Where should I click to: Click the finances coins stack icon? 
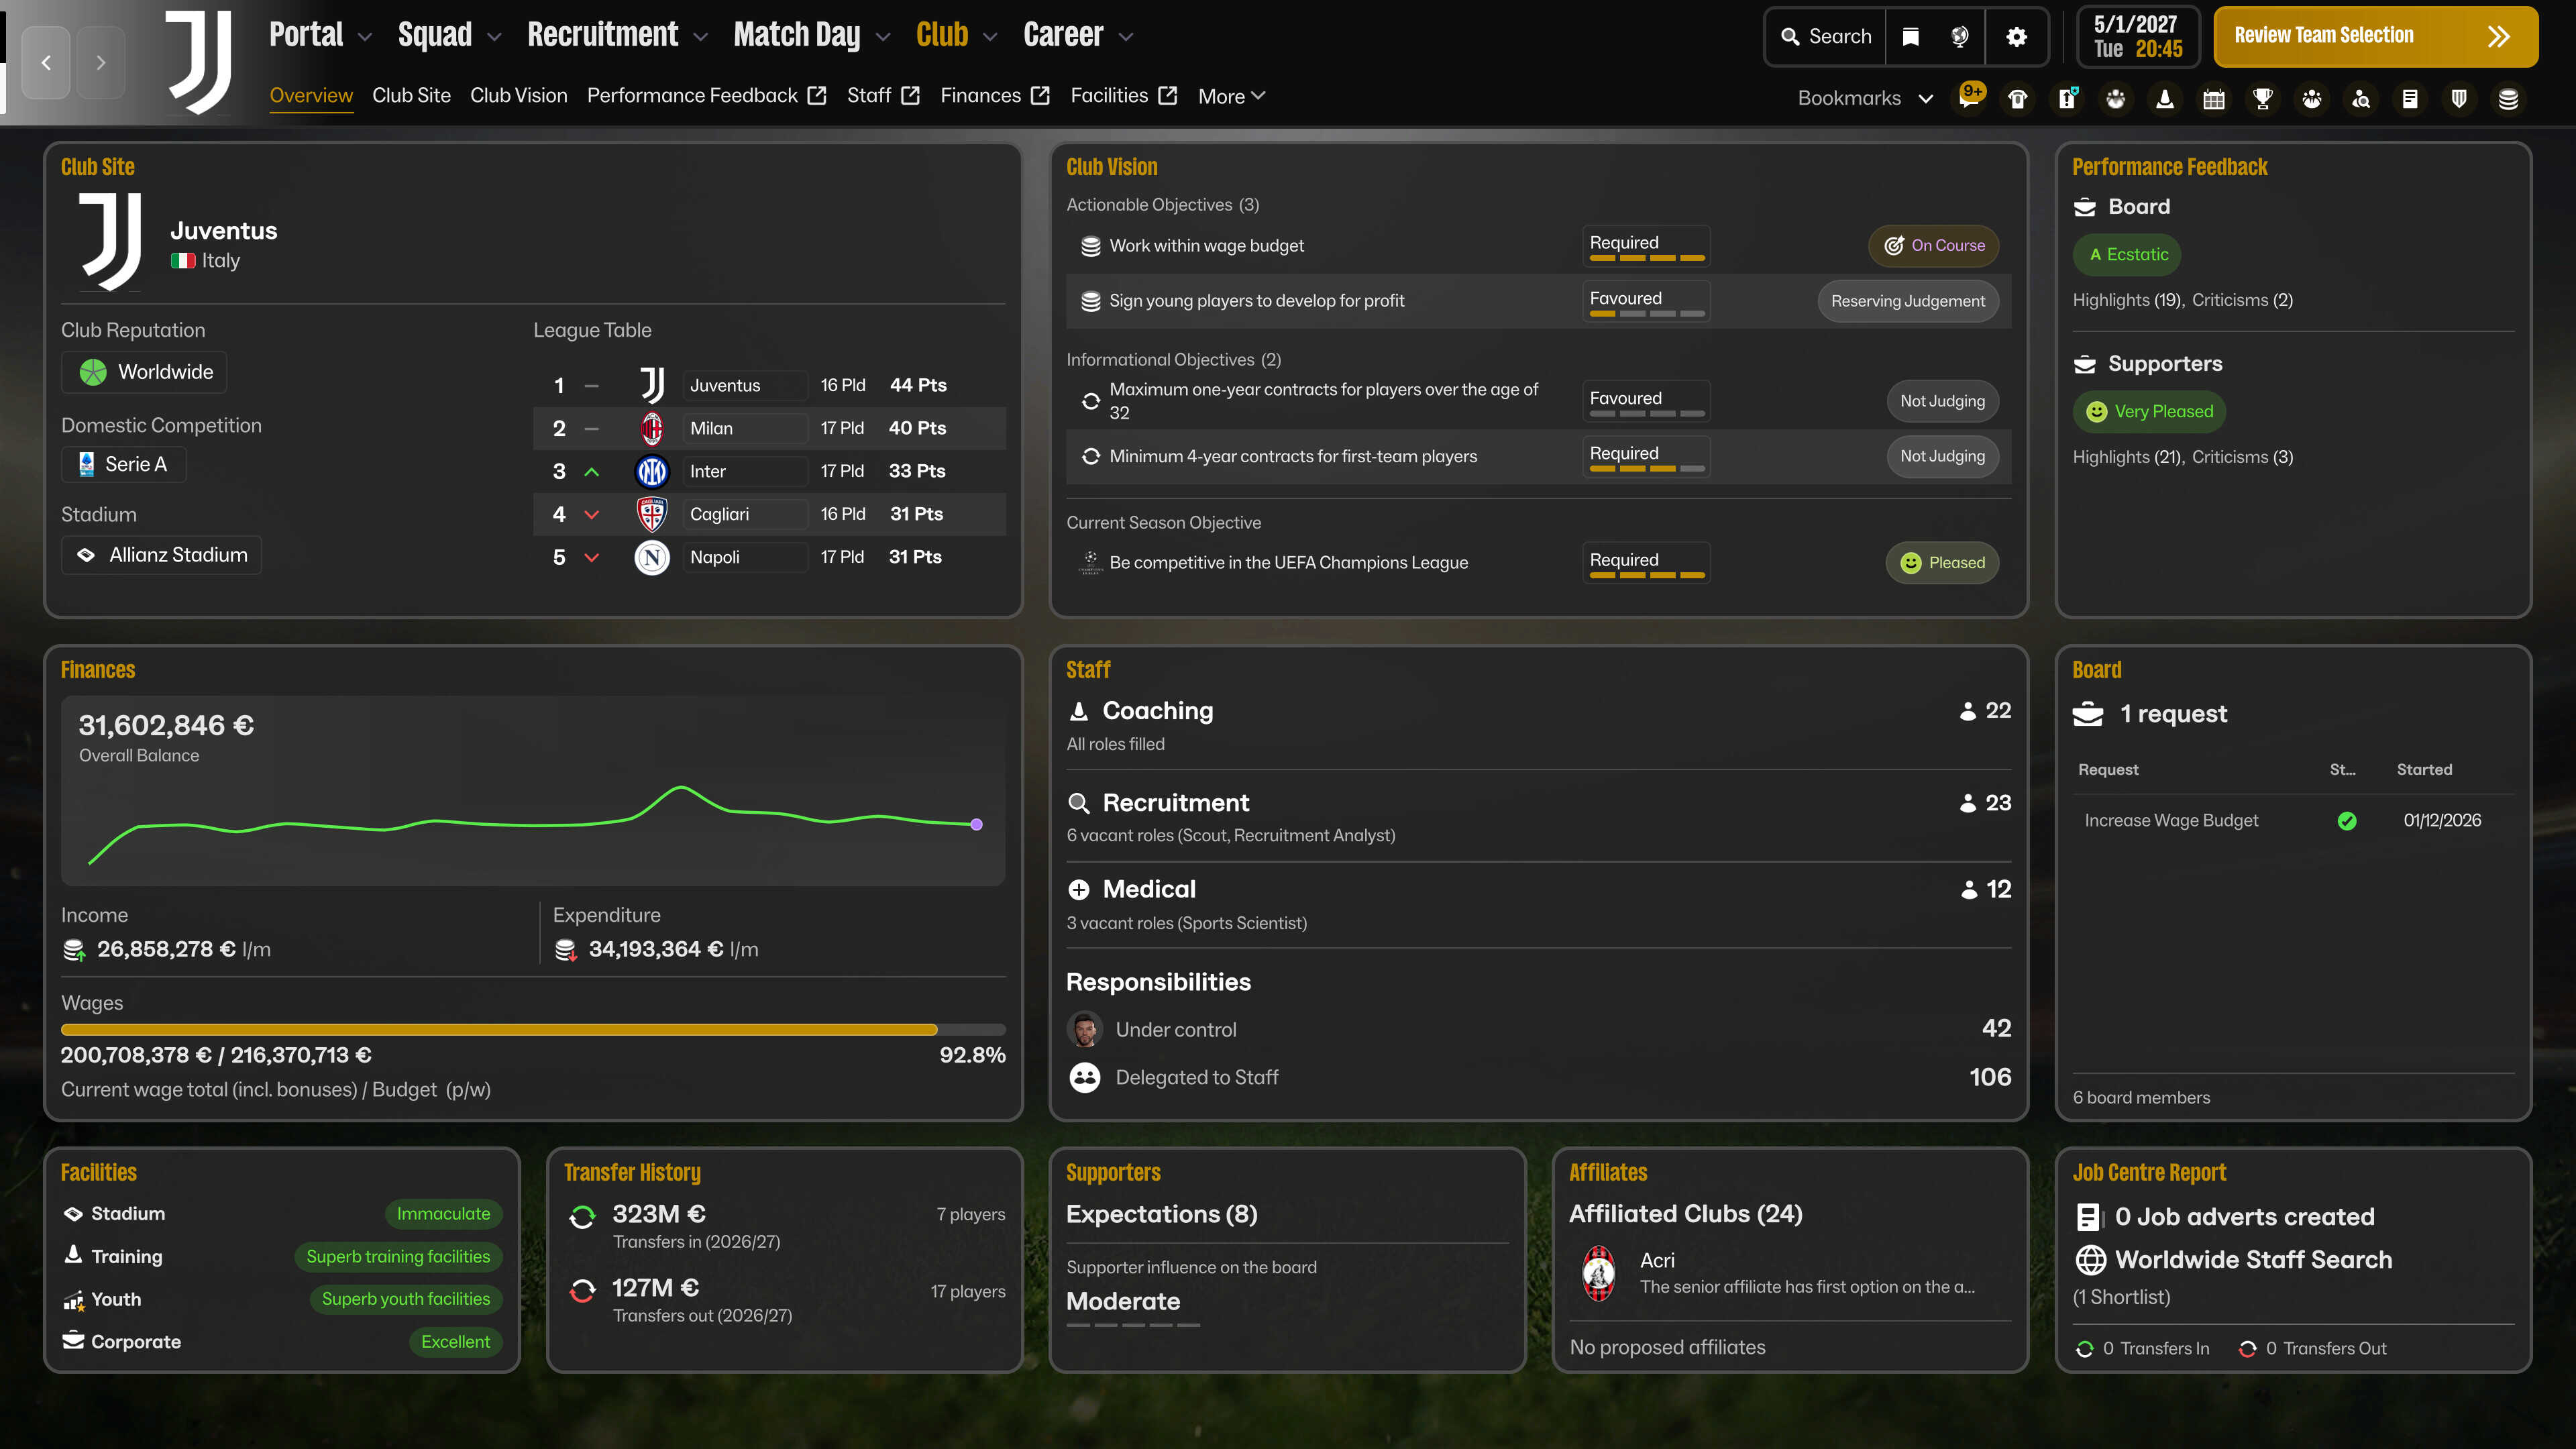(2508, 98)
